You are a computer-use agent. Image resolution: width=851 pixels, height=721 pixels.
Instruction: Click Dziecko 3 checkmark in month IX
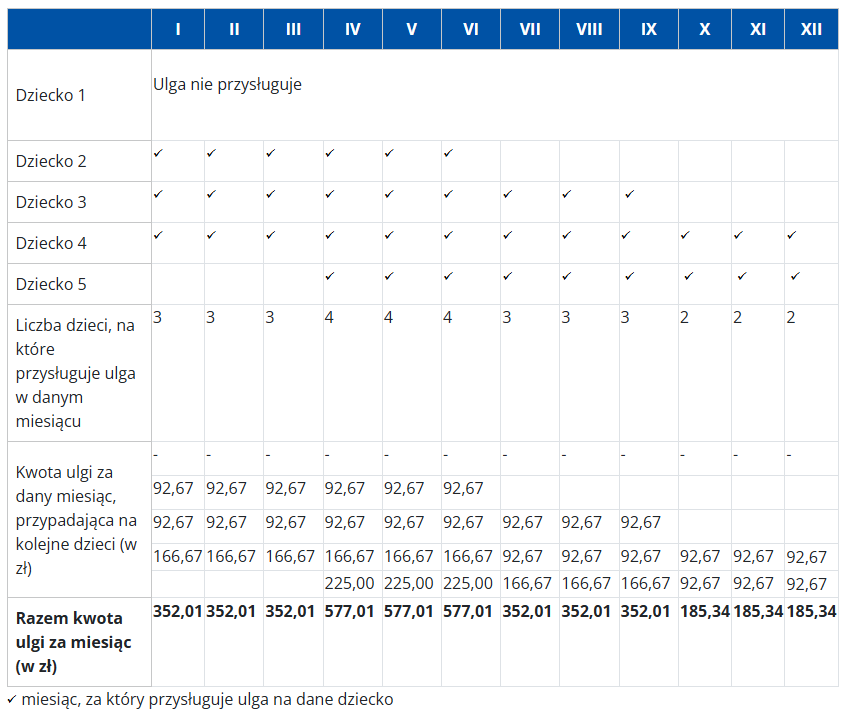click(x=627, y=194)
